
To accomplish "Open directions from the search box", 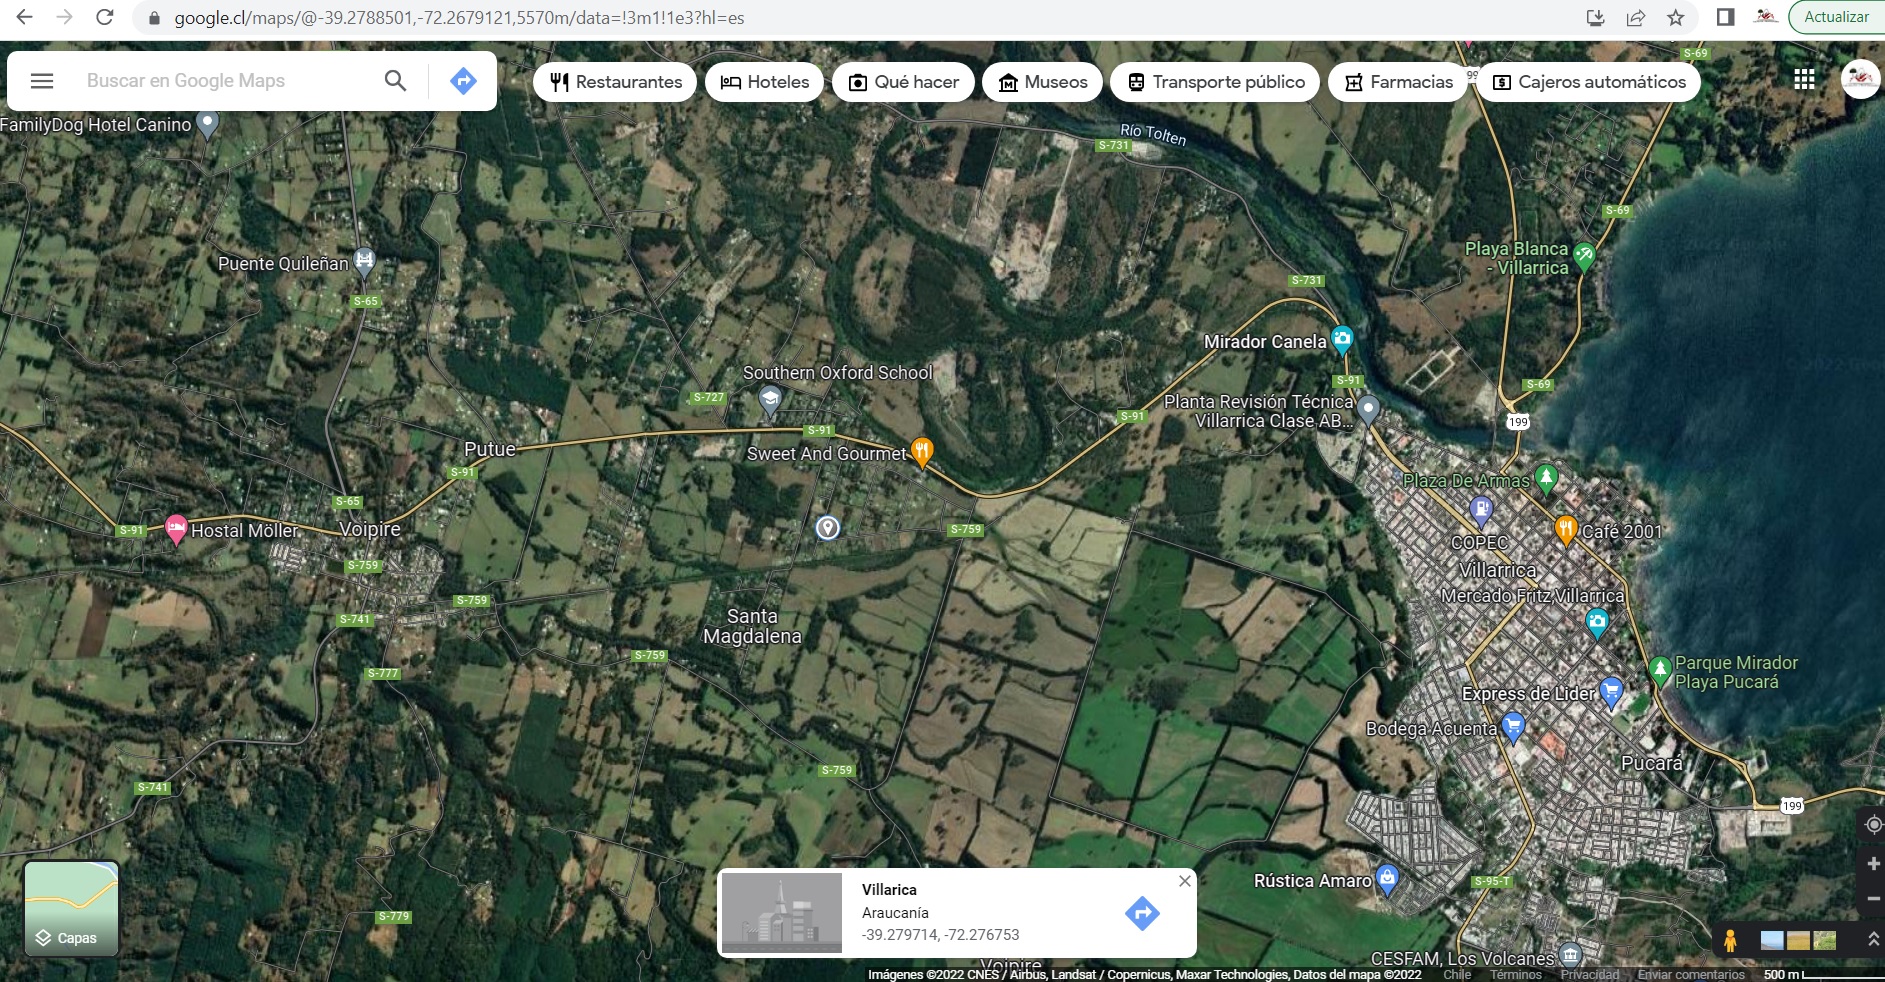I will (463, 81).
